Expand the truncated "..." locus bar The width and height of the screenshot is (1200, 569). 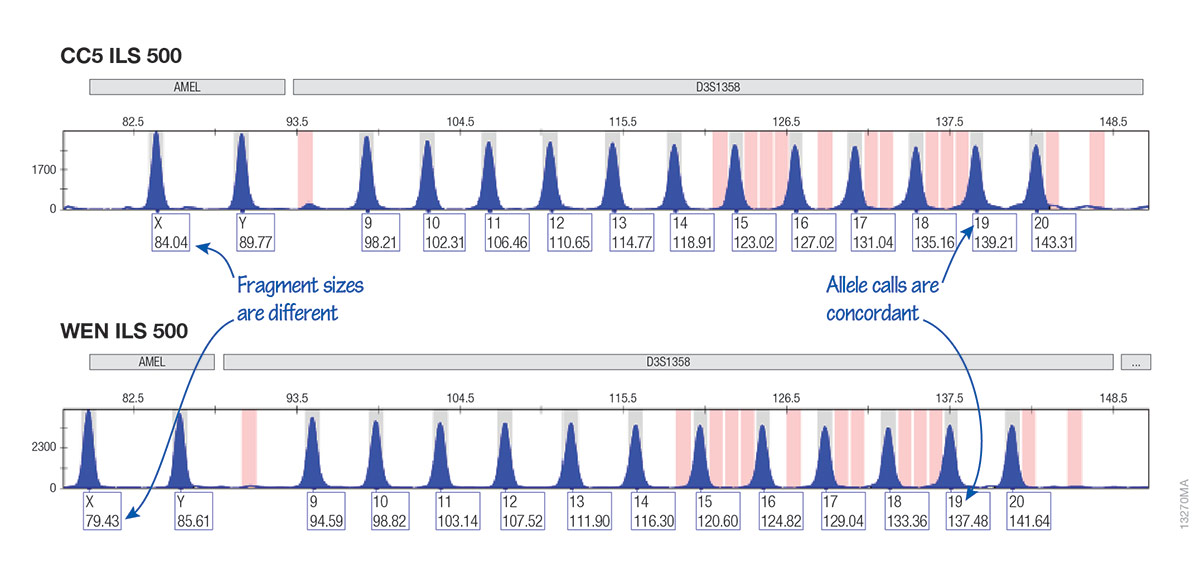(x=1135, y=361)
